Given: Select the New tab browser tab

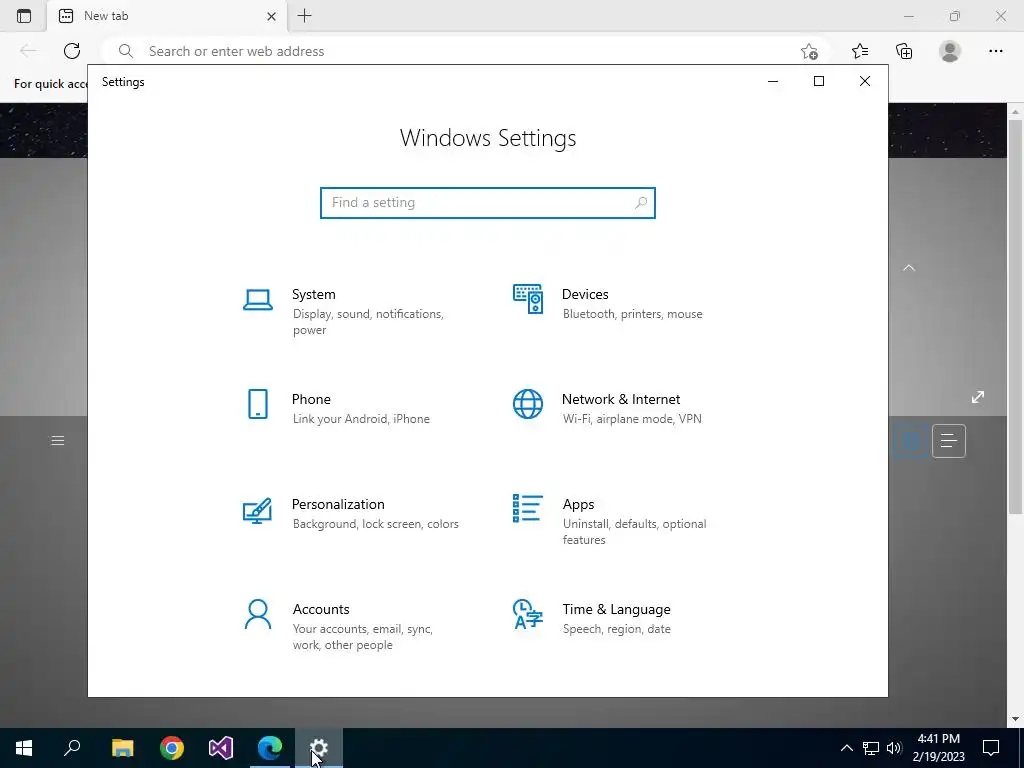Looking at the screenshot, I should click(x=167, y=16).
